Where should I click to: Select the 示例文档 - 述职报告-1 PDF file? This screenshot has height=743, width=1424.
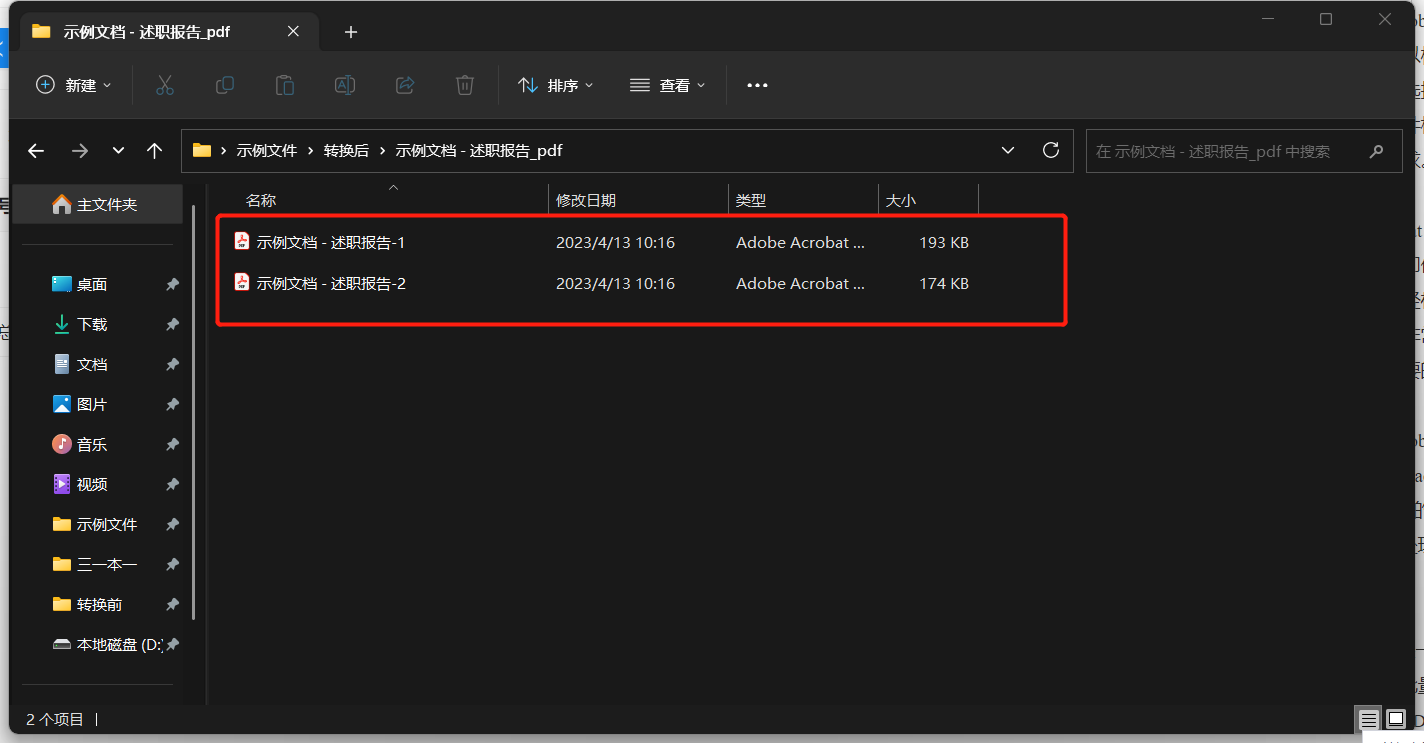tap(330, 243)
